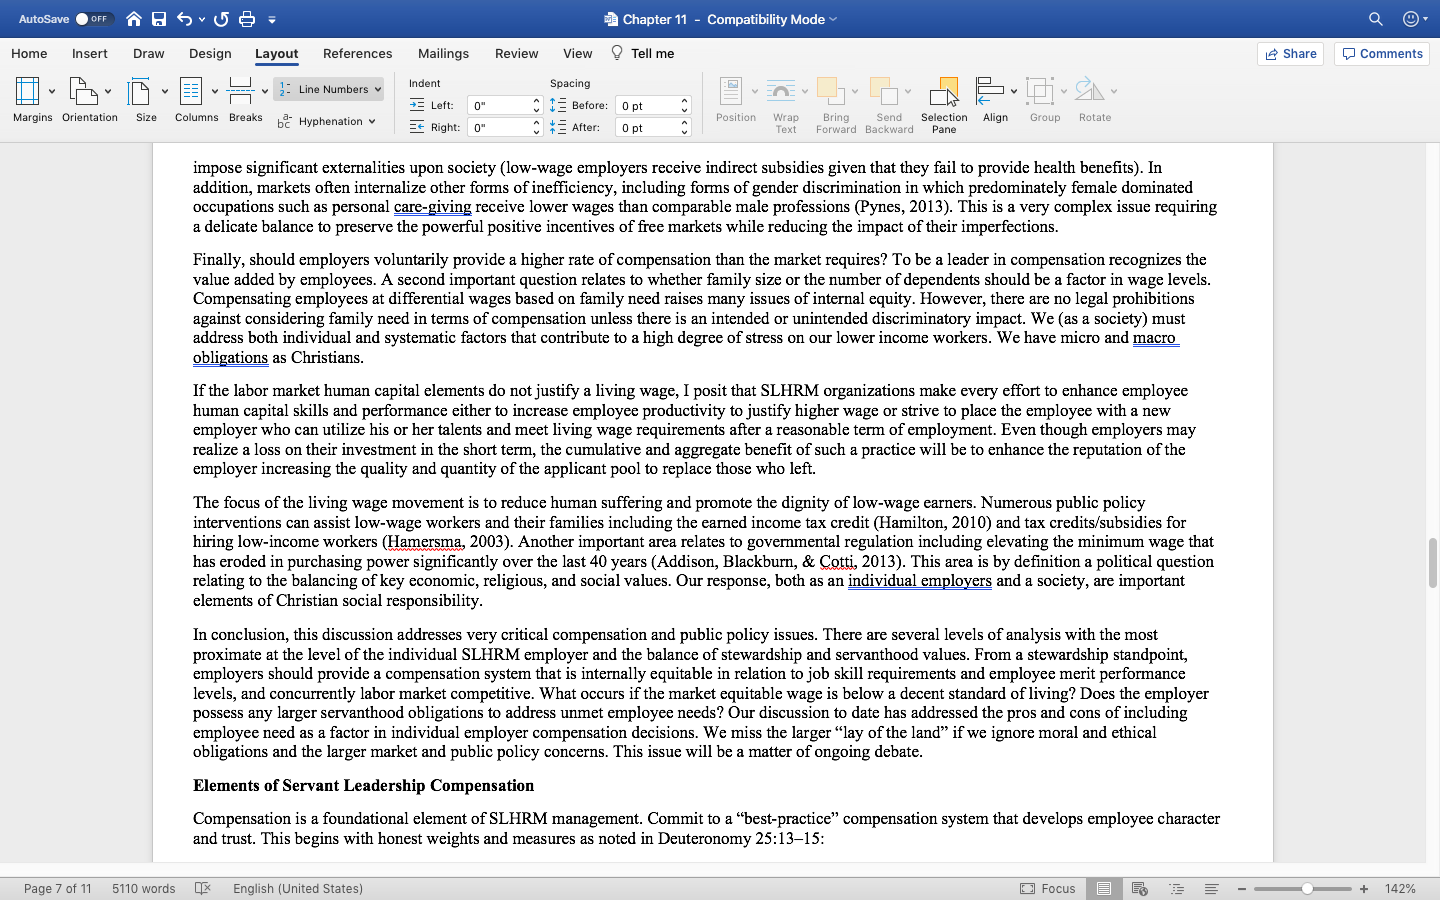Expand the title bar document name dropdown
The height and width of the screenshot is (900, 1440).
tap(833, 19)
